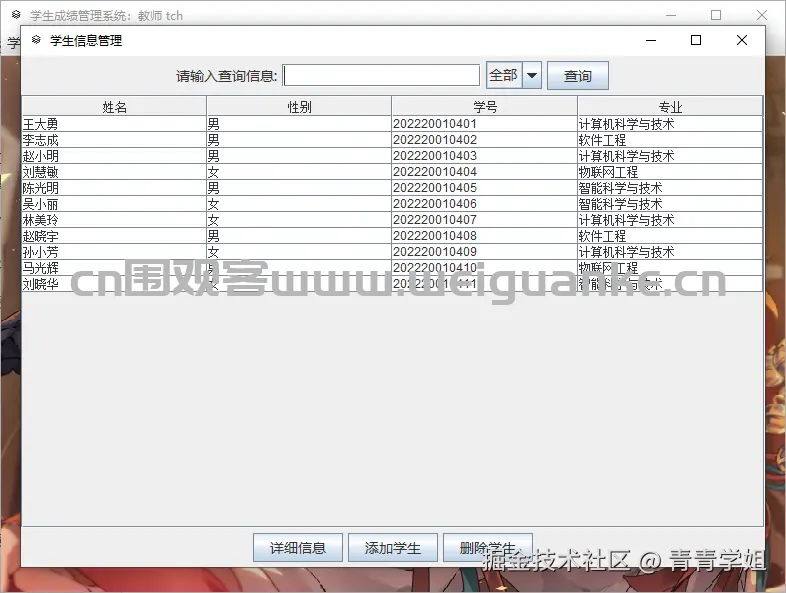786x593 pixels.
Task: Click 软件工程 major in 李志成 row
Action: (602, 140)
